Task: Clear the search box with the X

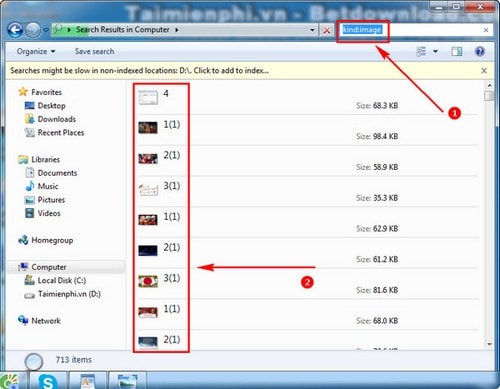Action: 486,30
